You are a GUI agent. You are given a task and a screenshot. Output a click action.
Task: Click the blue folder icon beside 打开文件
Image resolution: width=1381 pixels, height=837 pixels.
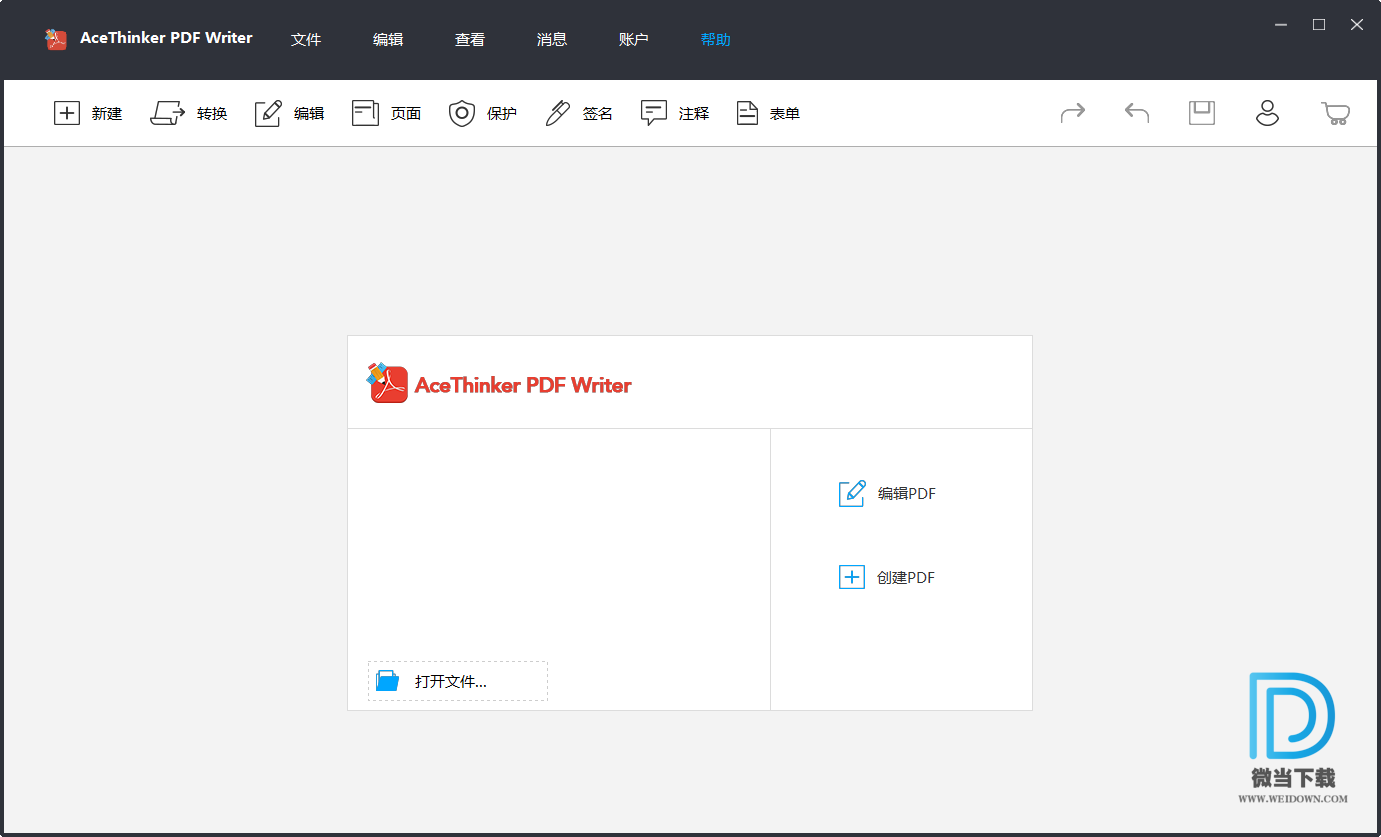[x=387, y=681]
